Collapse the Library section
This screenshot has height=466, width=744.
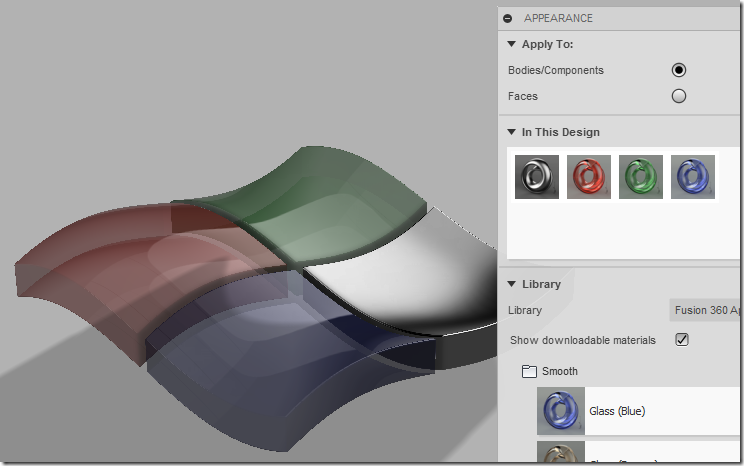click(x=512, y=284)
